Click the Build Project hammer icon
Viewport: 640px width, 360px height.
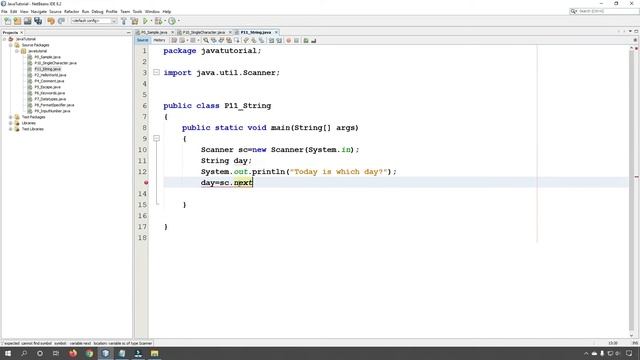point(124,21)
